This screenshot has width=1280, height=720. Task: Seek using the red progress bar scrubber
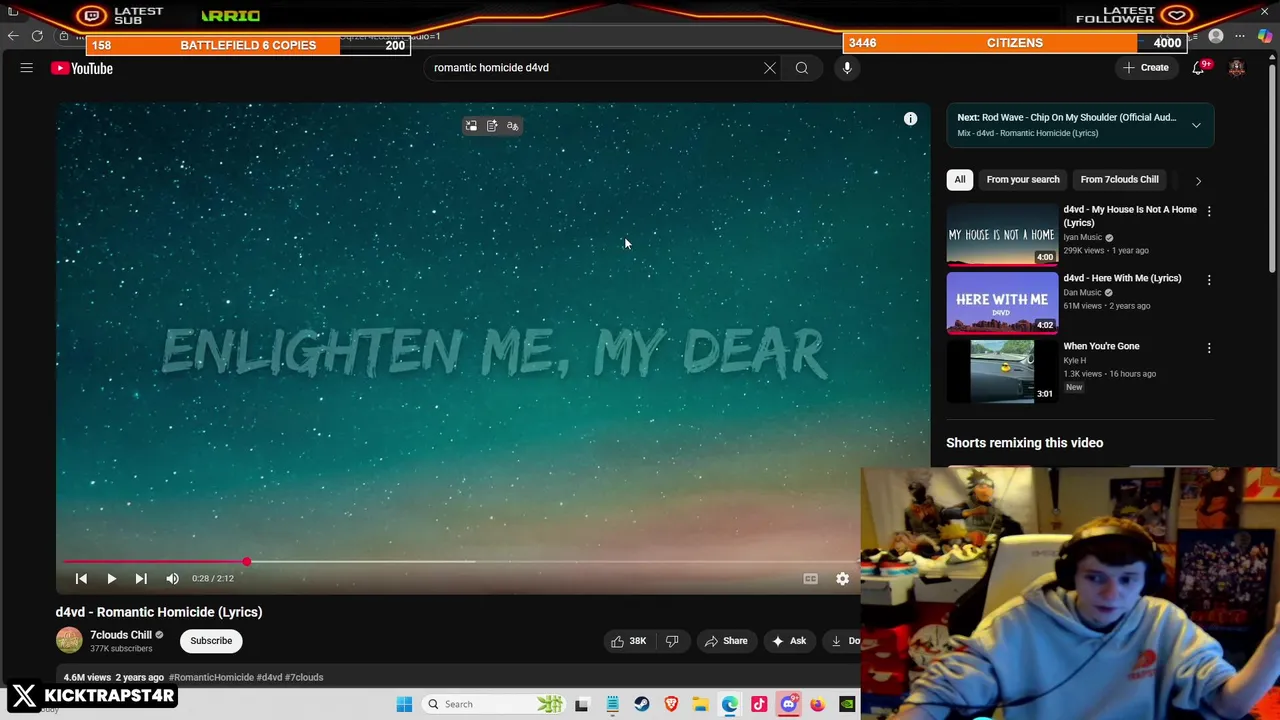(x=246, y=562)
